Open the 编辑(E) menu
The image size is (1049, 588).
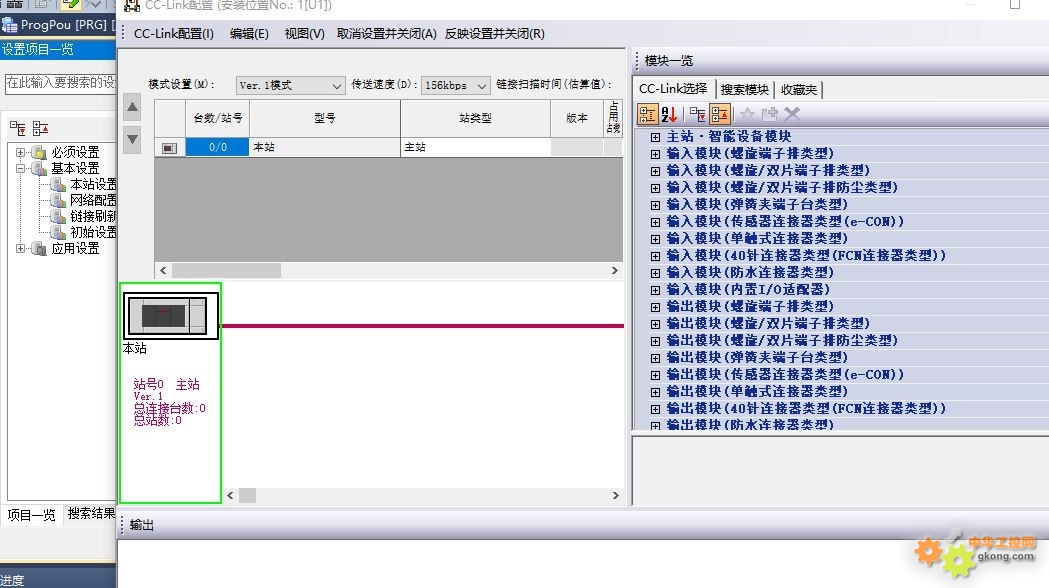pos(249,34)
